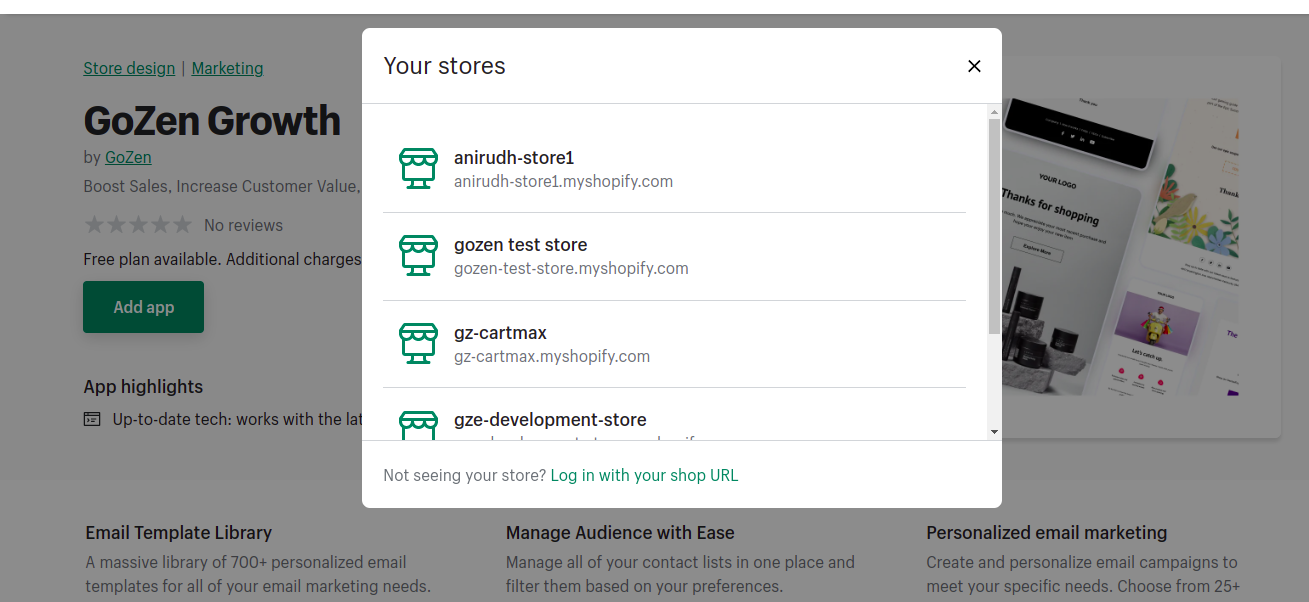
Task: Select the gozen test store name
Action: point(521,245)
